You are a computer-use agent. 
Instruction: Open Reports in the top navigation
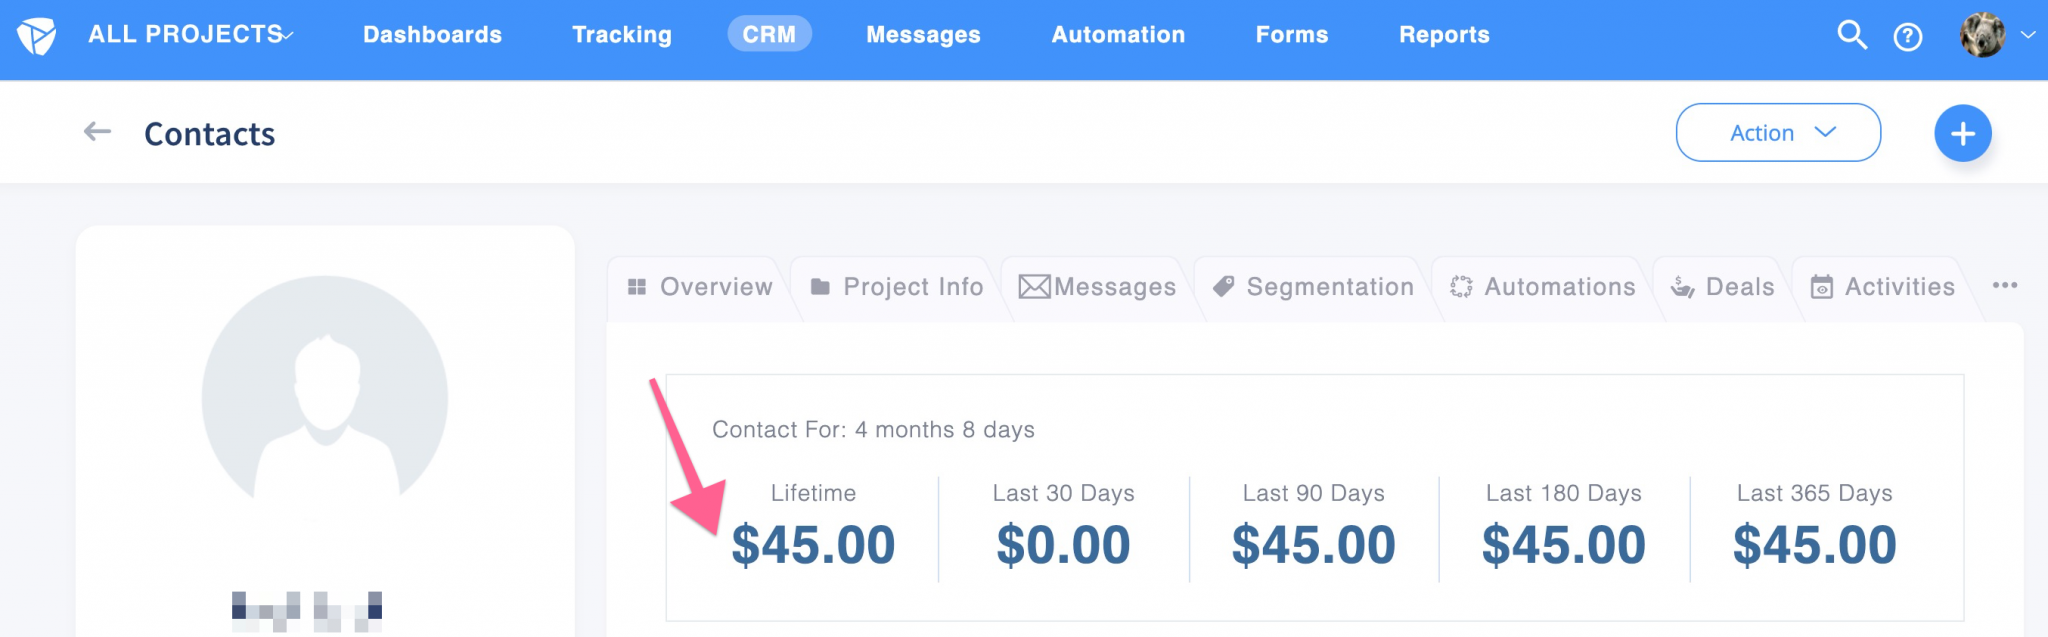click(x=1444, y=35)
